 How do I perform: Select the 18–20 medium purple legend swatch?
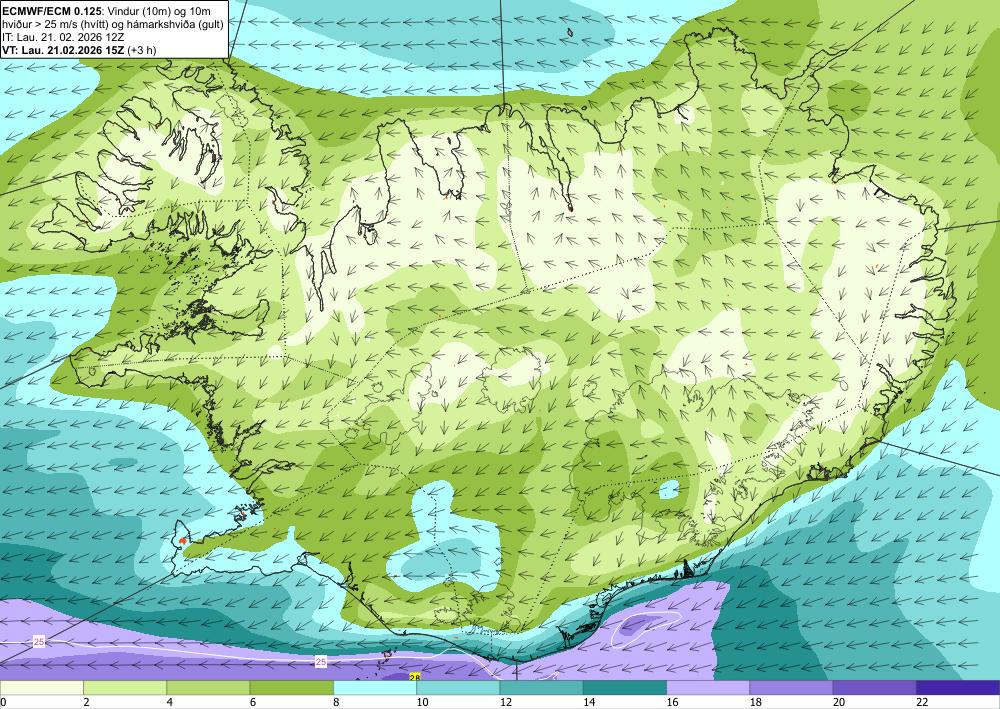[x=791, y=688]
